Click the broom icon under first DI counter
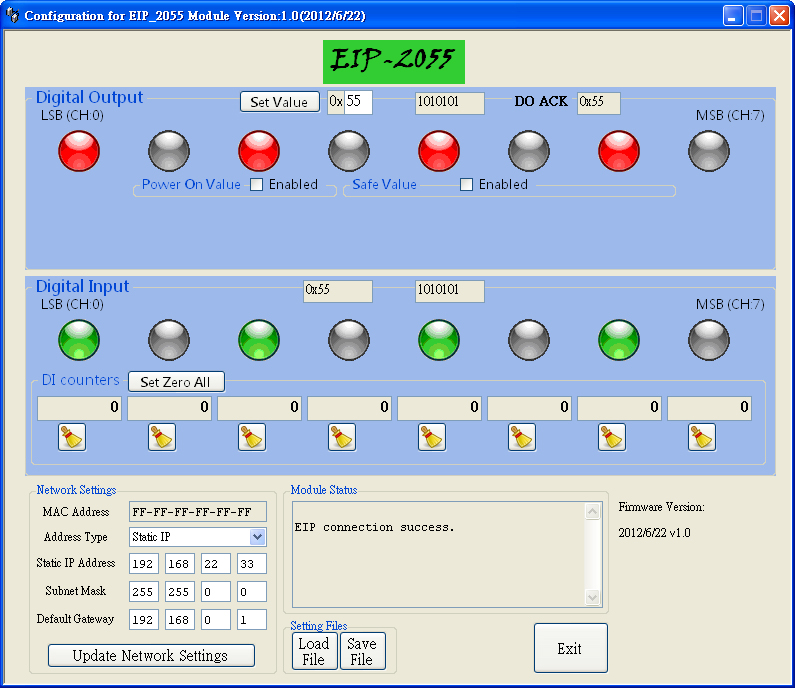Viewport: 795px width, 688px height. click(72, 437)
